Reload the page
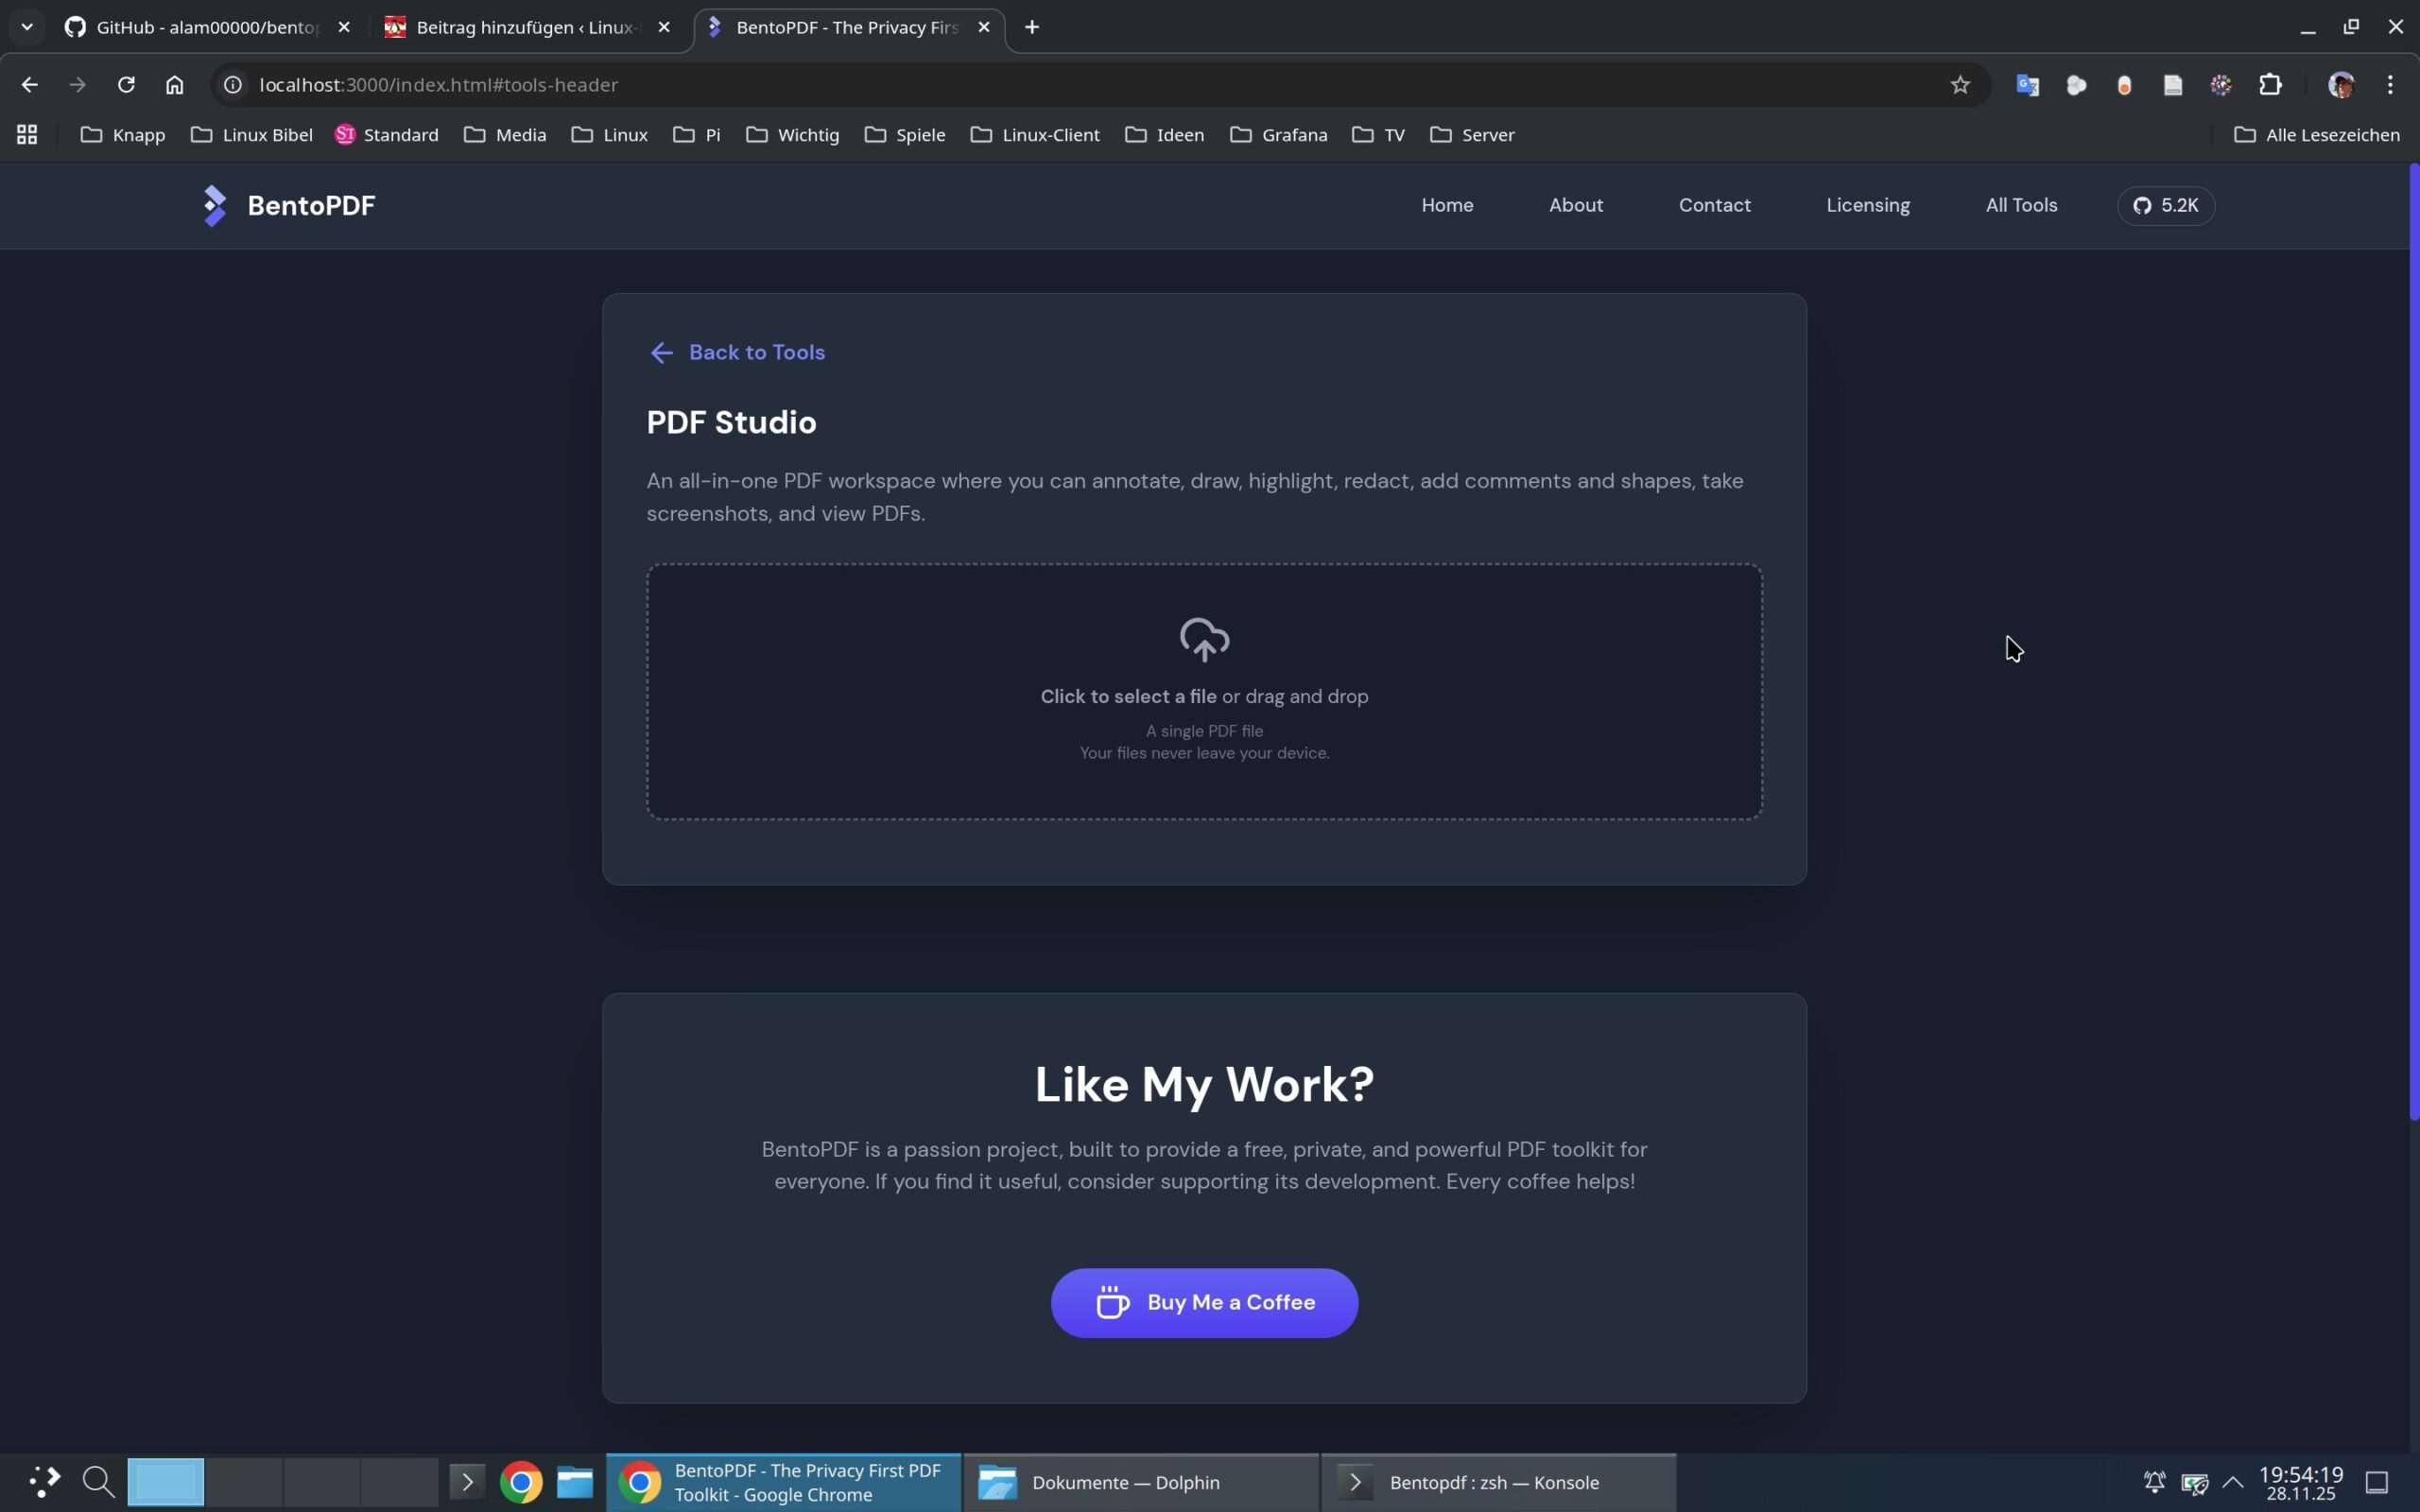 coord(126,85)
